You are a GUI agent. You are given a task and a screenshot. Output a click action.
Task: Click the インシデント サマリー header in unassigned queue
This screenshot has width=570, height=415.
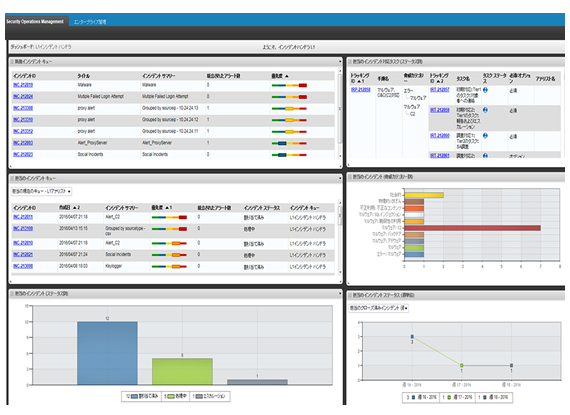coord(158,76)
